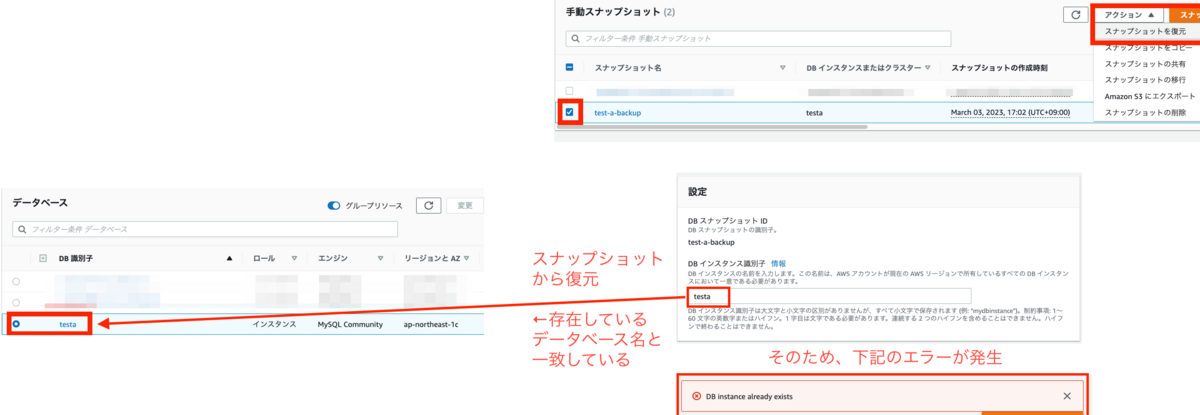Check the blurred snapshot row checkbox

(x=570, y=91)
